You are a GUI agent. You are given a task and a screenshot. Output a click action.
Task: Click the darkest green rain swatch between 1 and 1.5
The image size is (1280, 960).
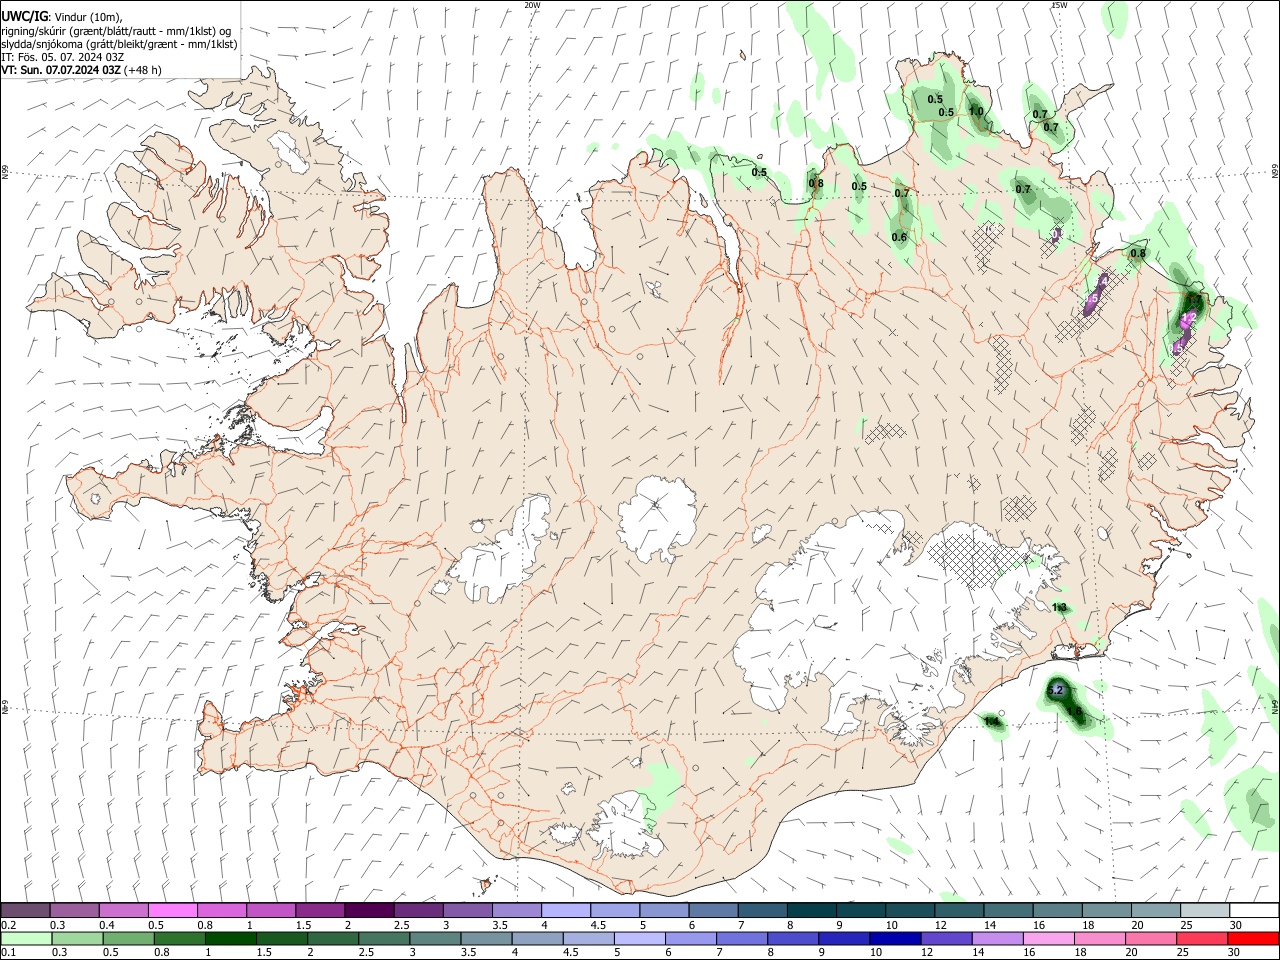pyautogui.click(x=230, y=938)
